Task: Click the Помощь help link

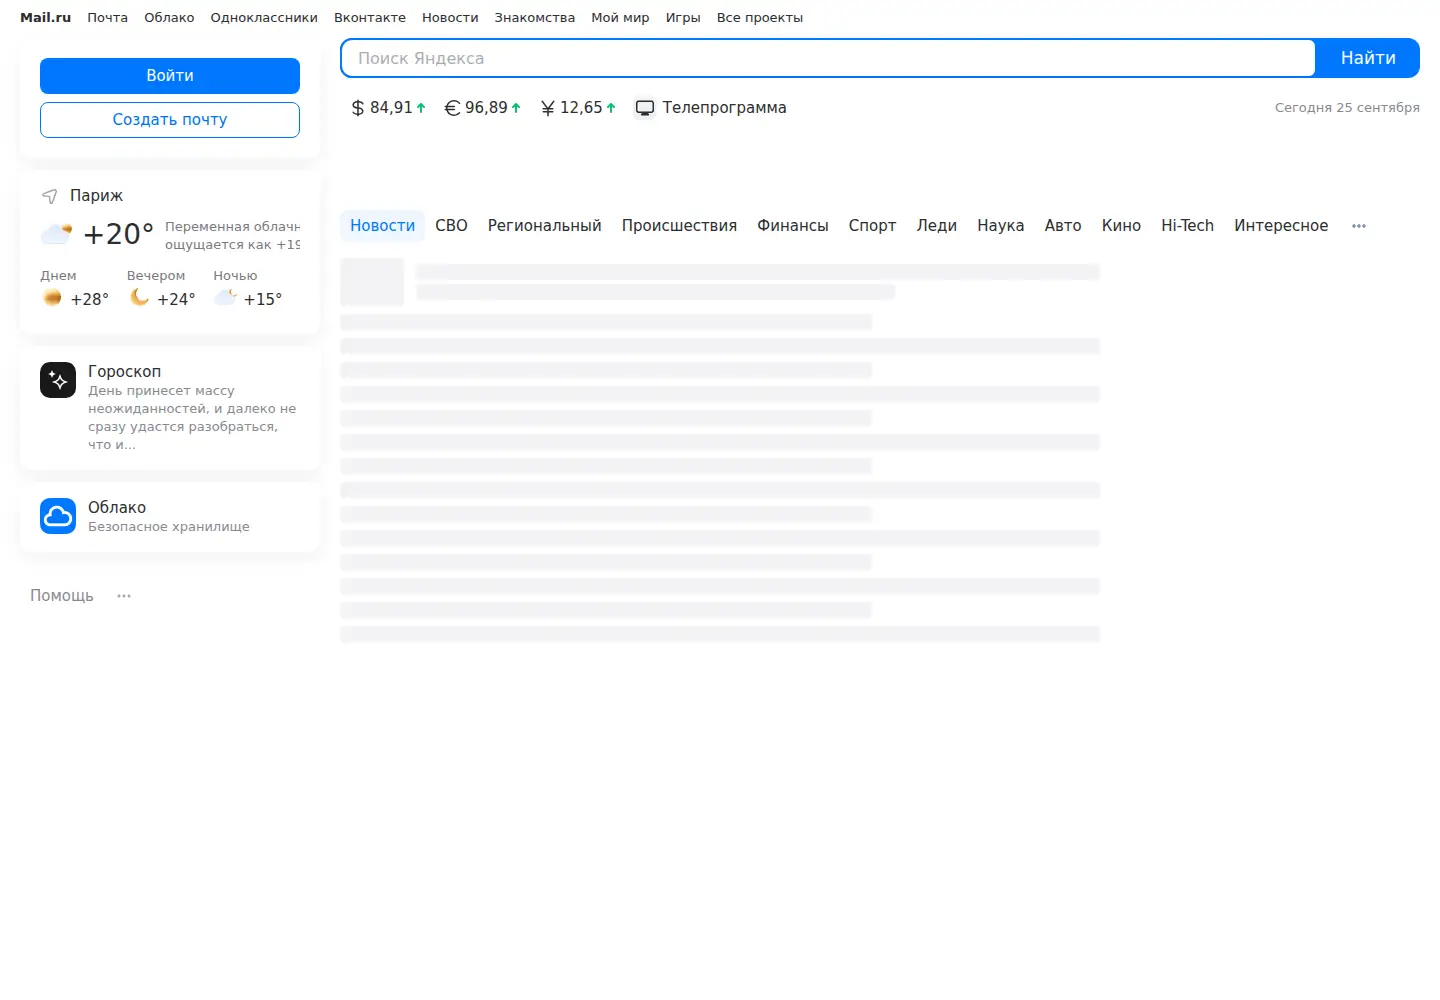Action: tap(62, 596)
